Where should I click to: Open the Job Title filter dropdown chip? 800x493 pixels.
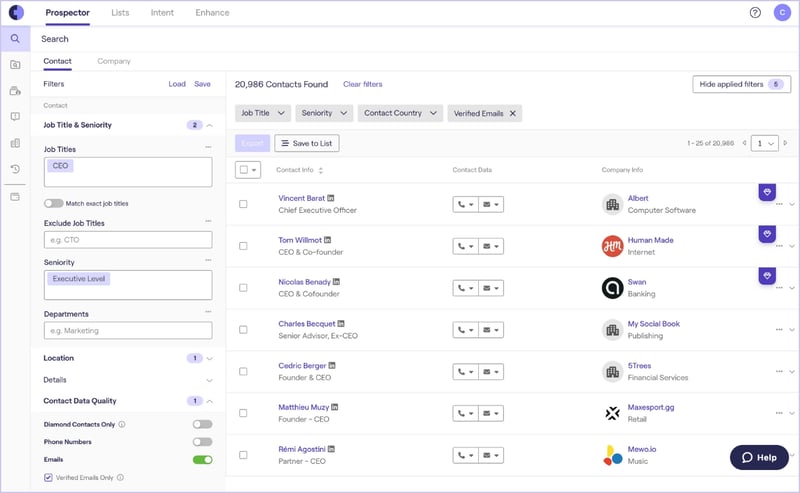[x=263, y=113]
